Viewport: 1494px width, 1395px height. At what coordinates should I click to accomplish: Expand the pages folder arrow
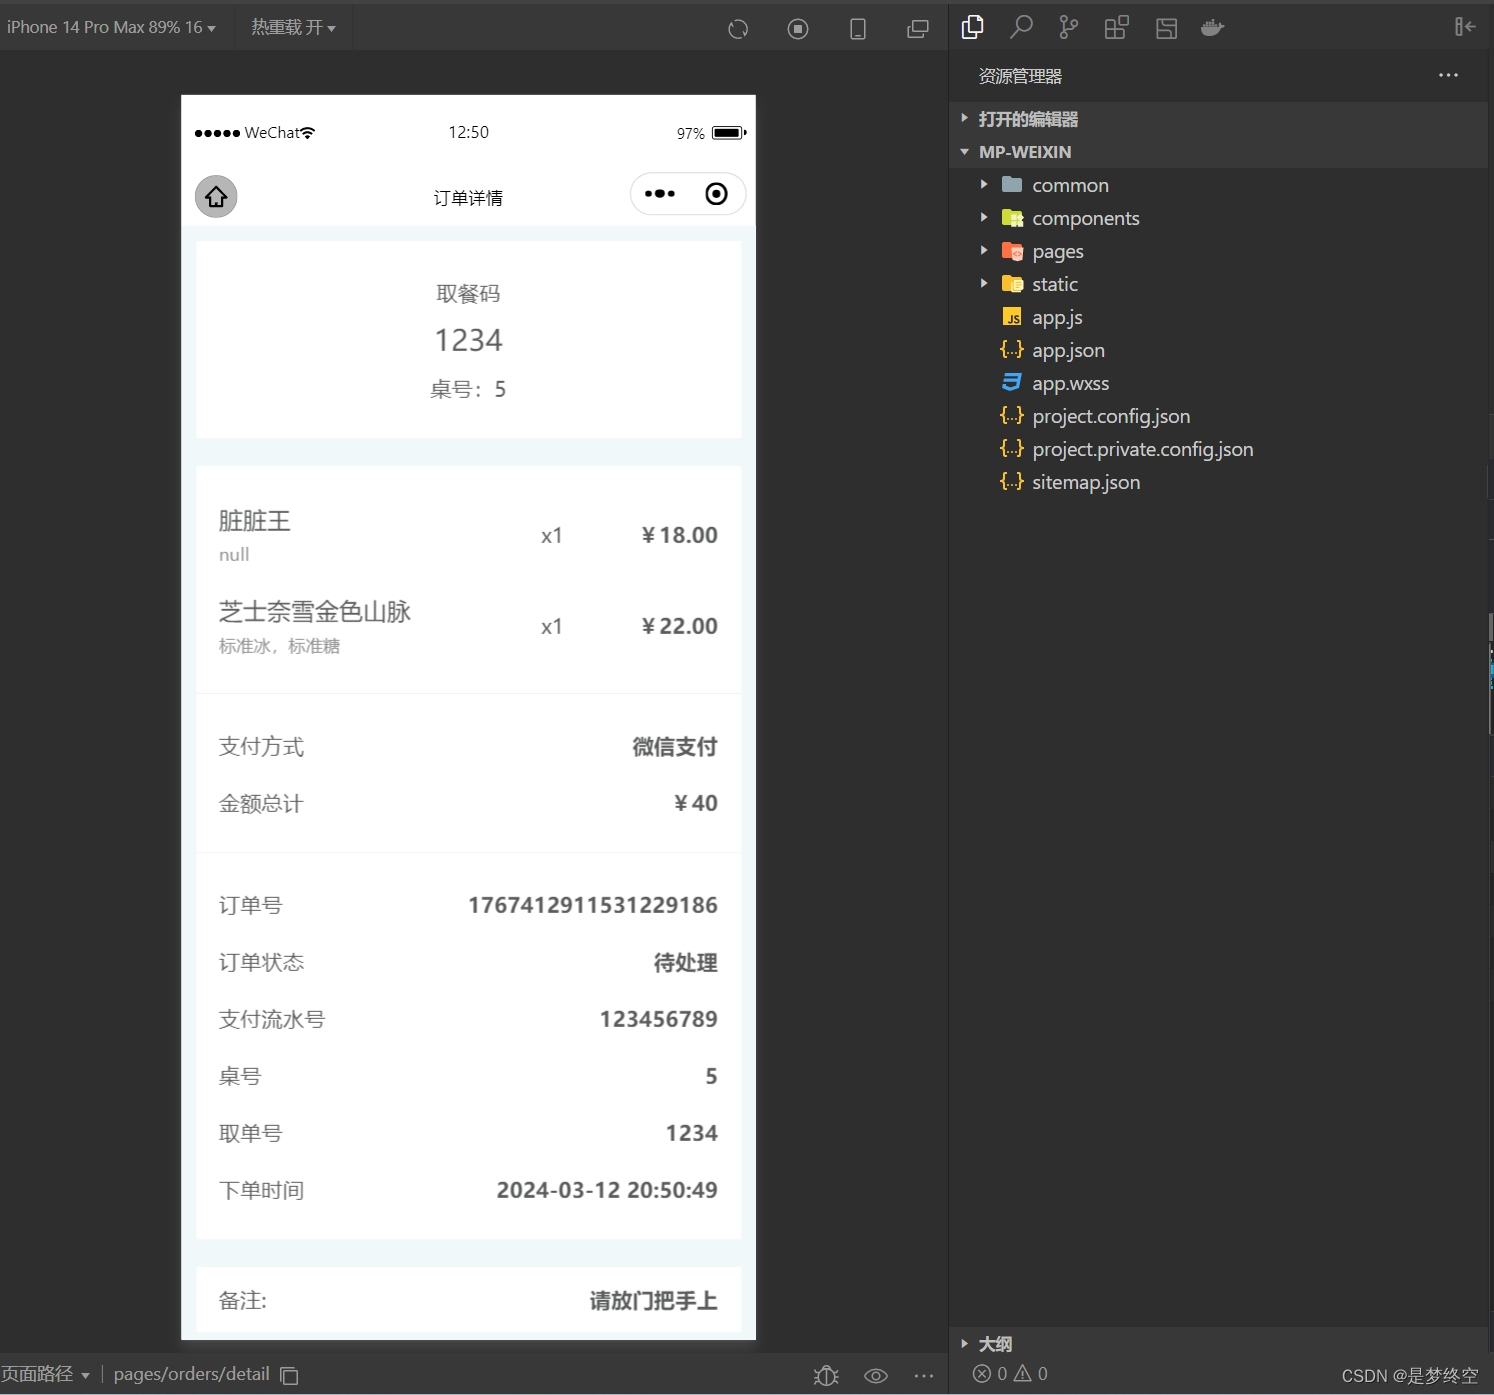[x=984, y=251]
